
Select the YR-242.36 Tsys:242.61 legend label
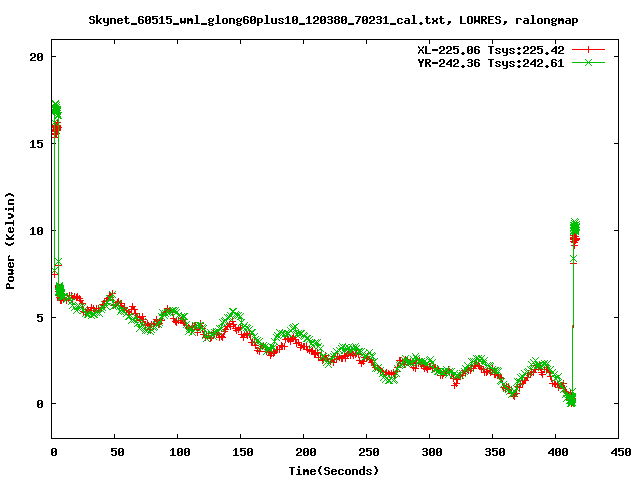(491, 63)
